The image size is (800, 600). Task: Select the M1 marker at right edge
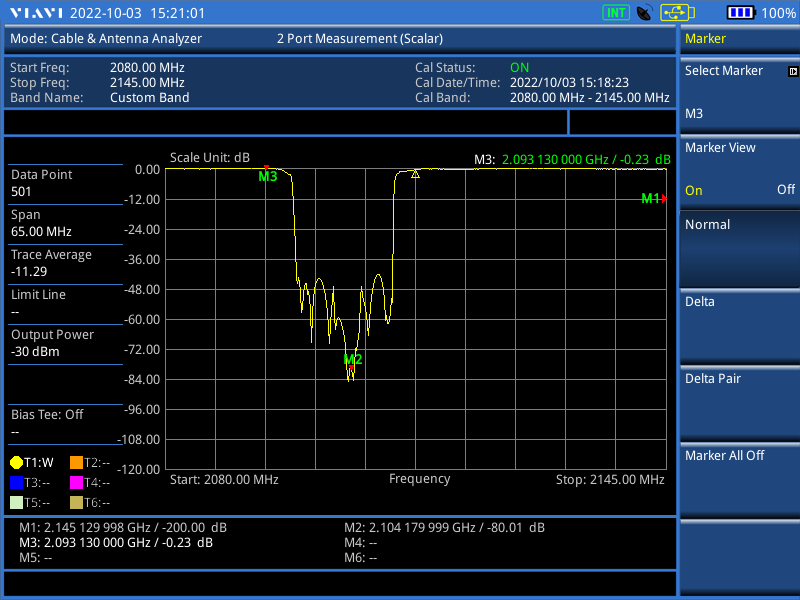pyautogui.click(x=654, y=198)
